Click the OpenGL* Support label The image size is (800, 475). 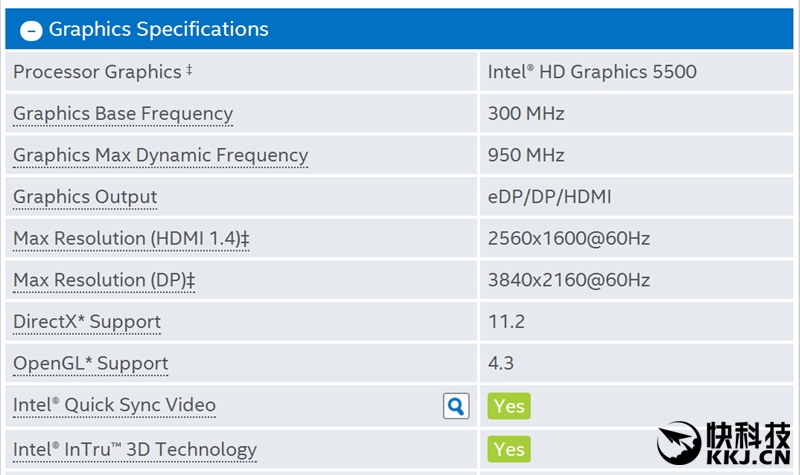tap(90, 364)
